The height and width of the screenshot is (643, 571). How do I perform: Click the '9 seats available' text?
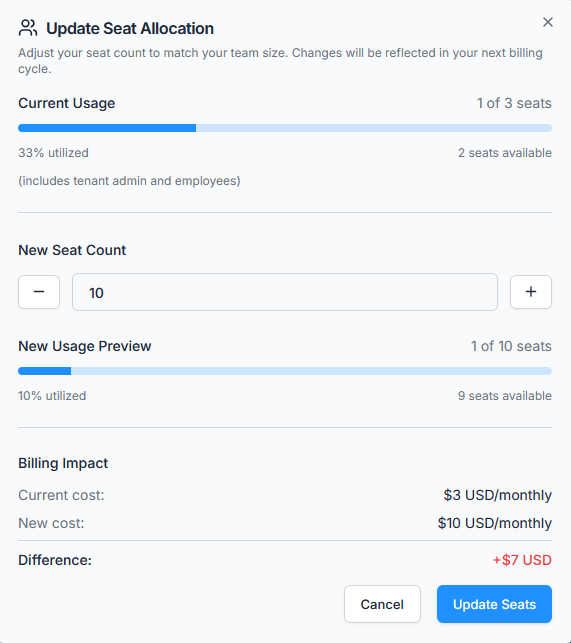505,396
